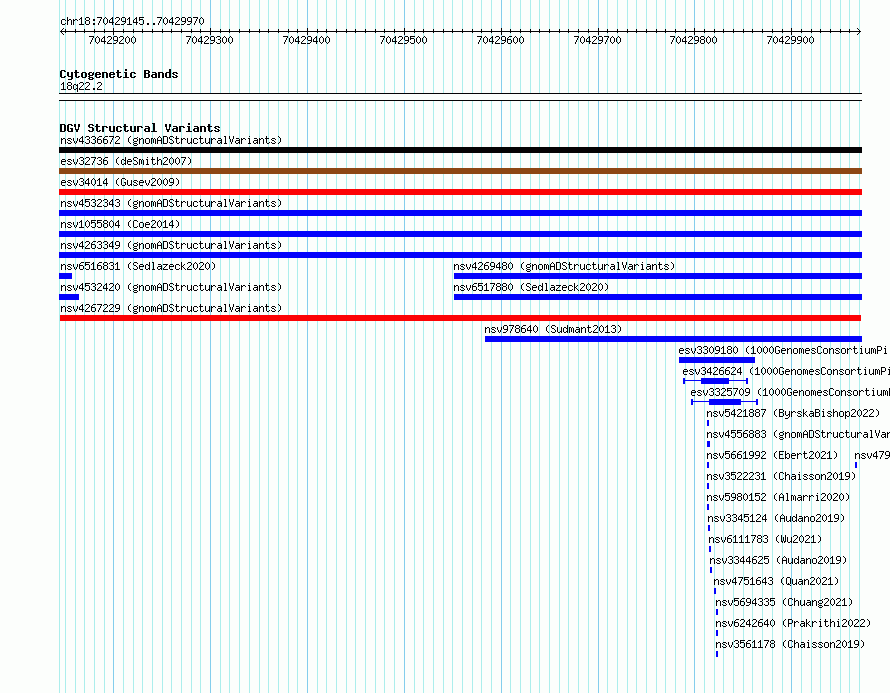This screenshot has width=890, height=693.
Task: Select nsv978640 (Sudmant2013) label
Action: [x=553, y=329]
